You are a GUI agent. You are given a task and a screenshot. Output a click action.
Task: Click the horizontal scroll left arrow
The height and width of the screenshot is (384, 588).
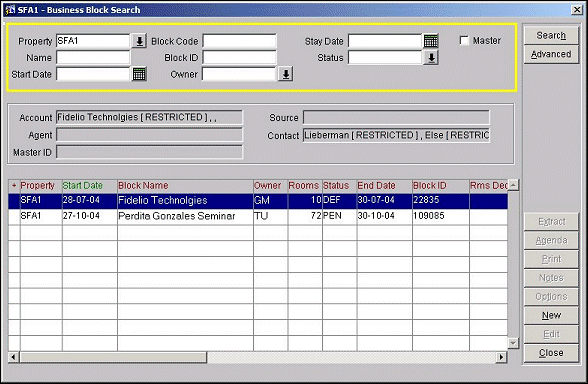click(x=14, y=357)
